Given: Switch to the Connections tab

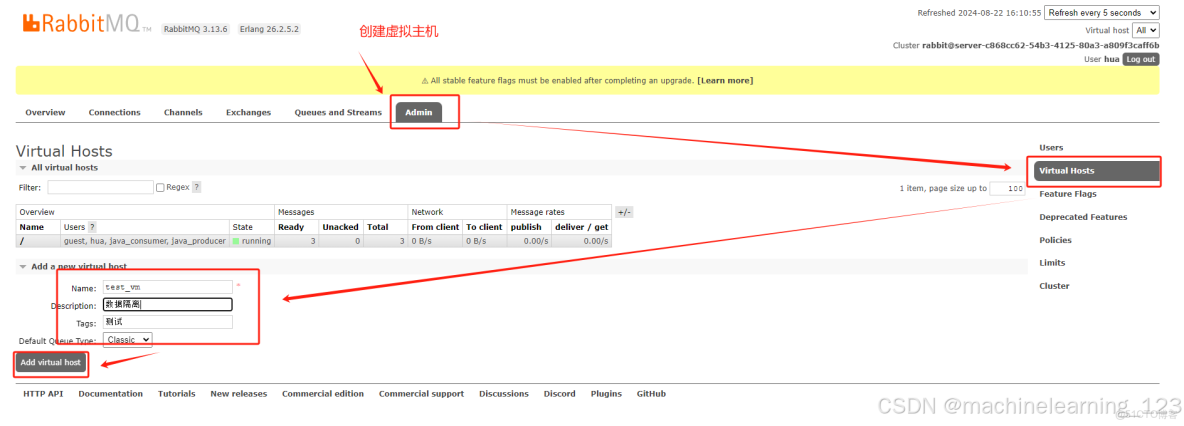Looking at the screenshot, I should (x=115, y=113).
